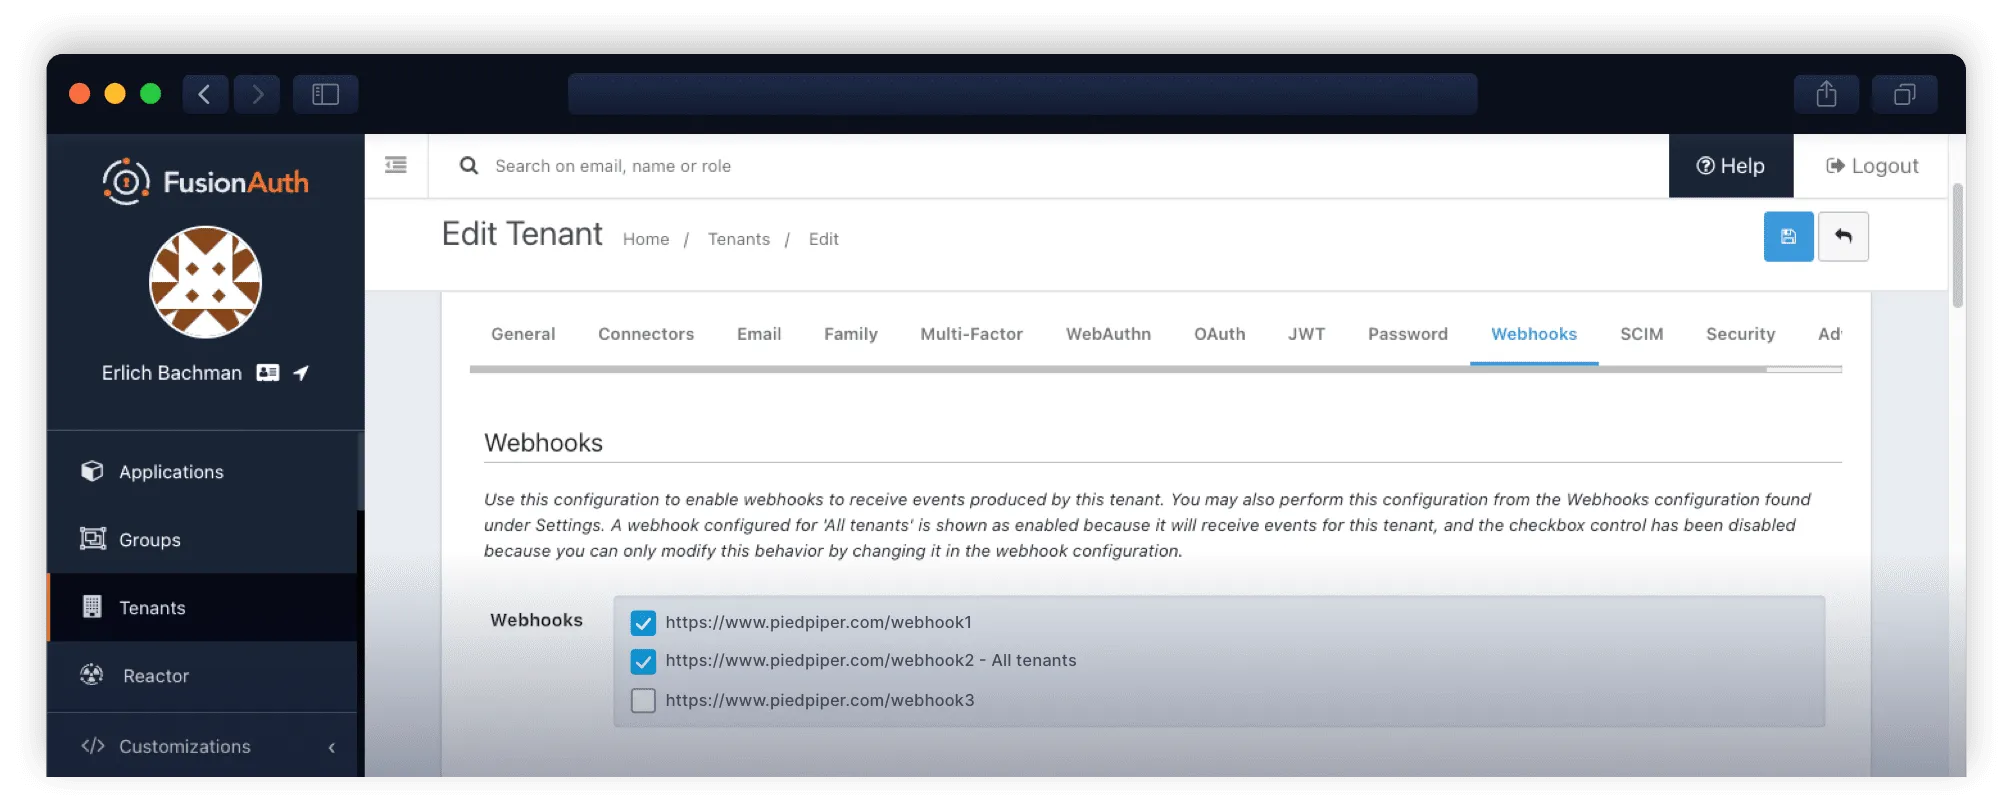Click the search magnifier icon
The height and width of the screenshot is (801, 2013).
[468, 165]
